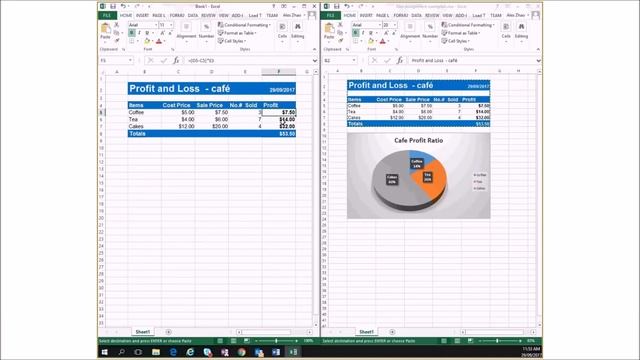
Task: Click Undo arrow in left window
Action: tap(123, 6)
